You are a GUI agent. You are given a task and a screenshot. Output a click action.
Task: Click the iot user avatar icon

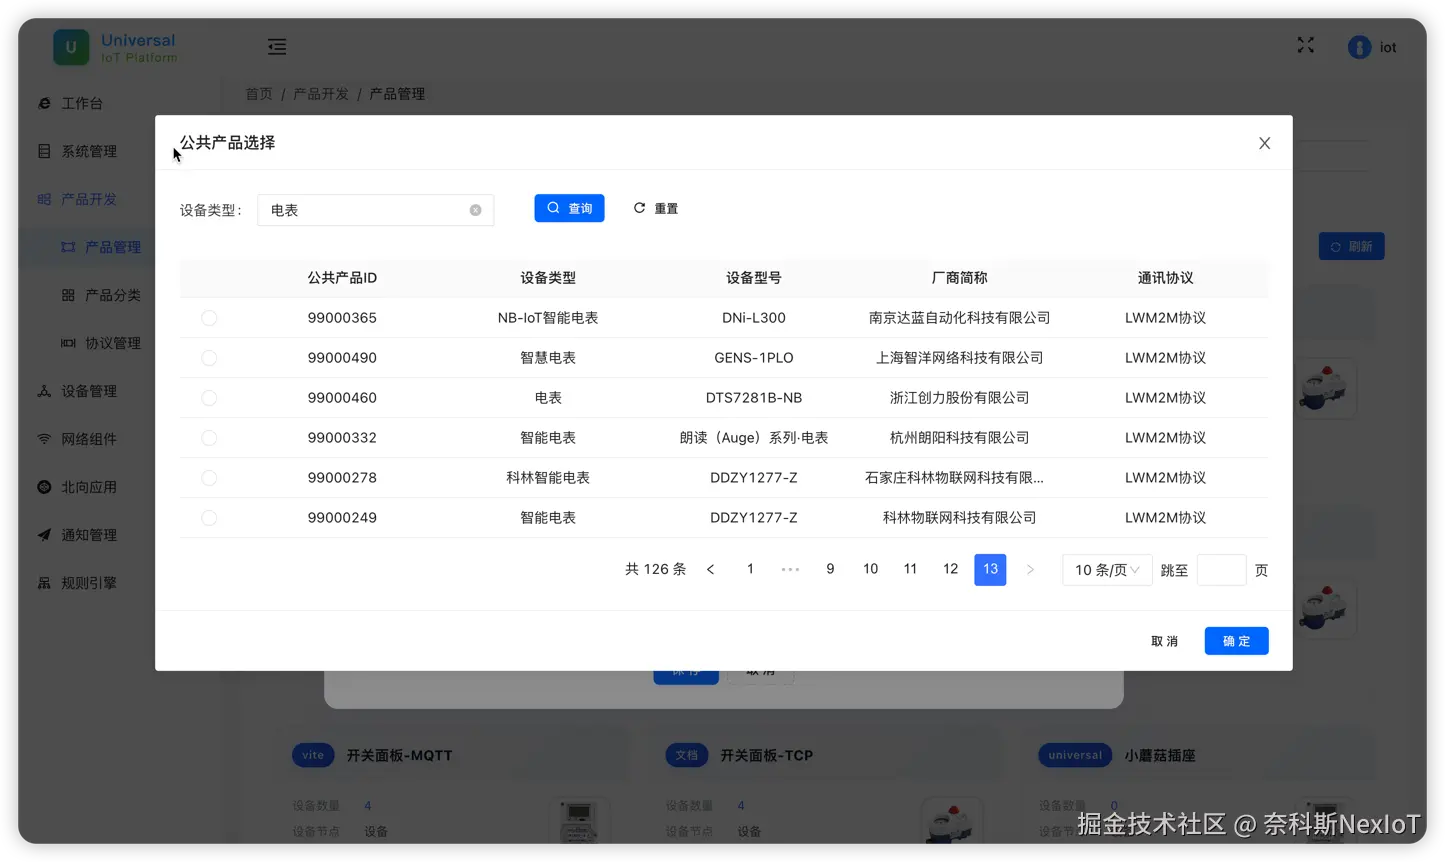tap(1359, 46)
